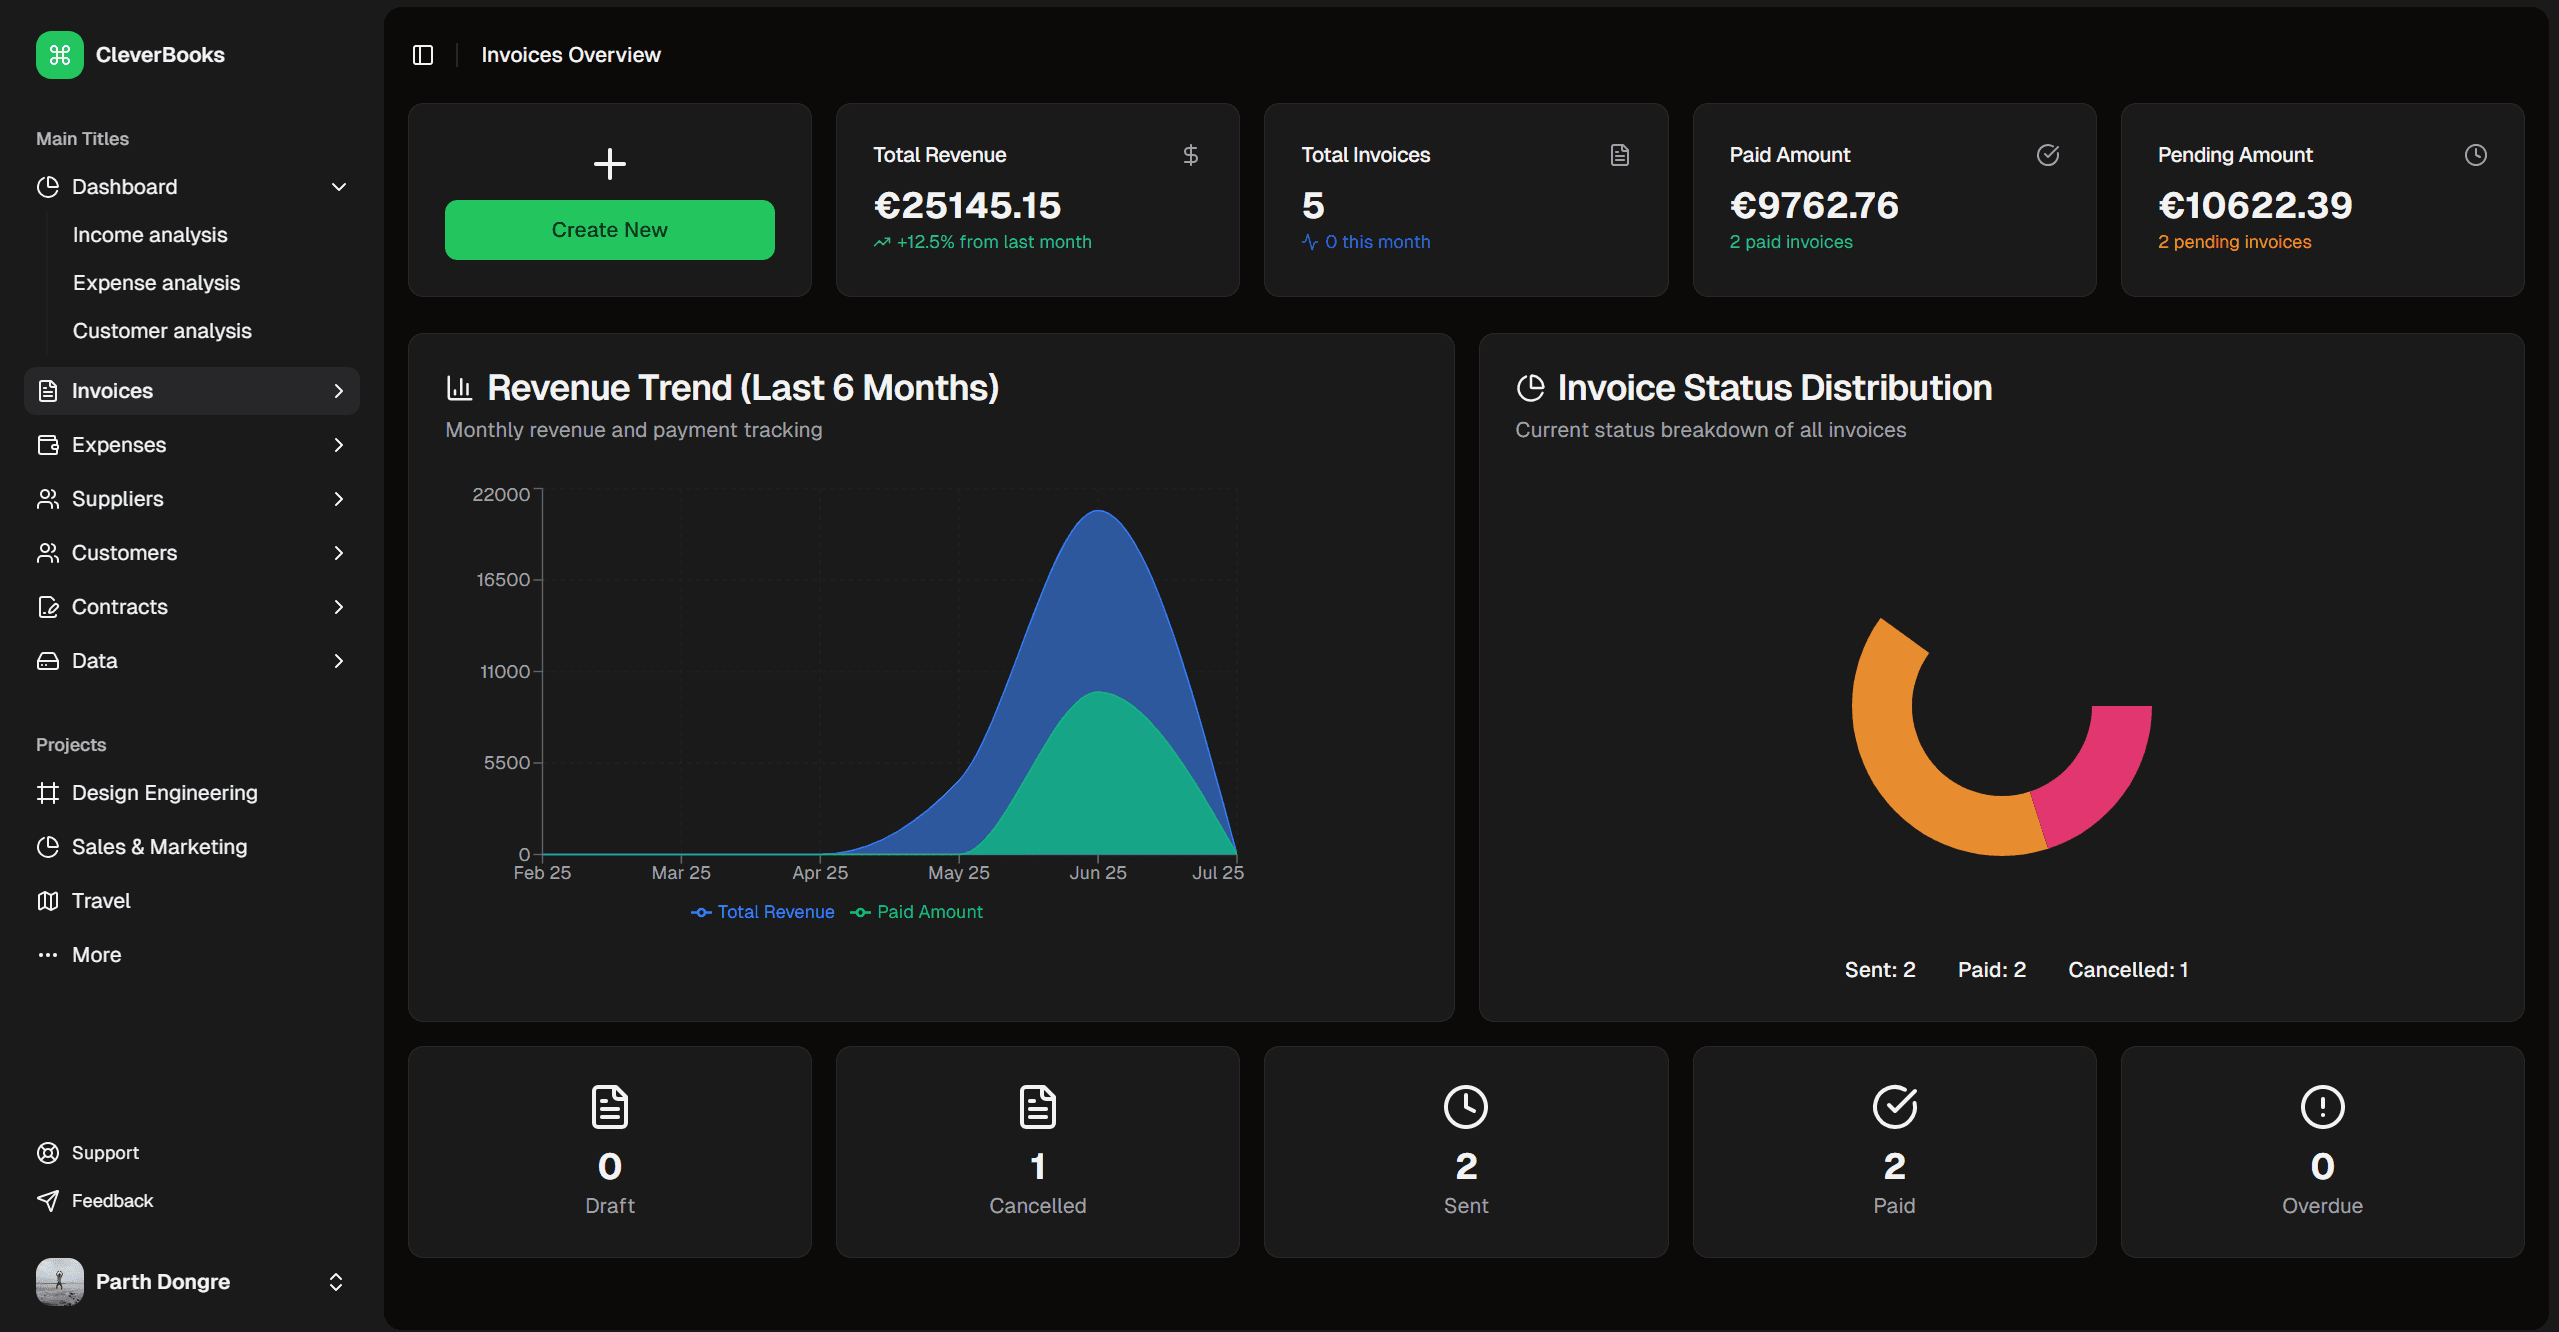Click the Suppliers people icon

[x=48, y=498]
